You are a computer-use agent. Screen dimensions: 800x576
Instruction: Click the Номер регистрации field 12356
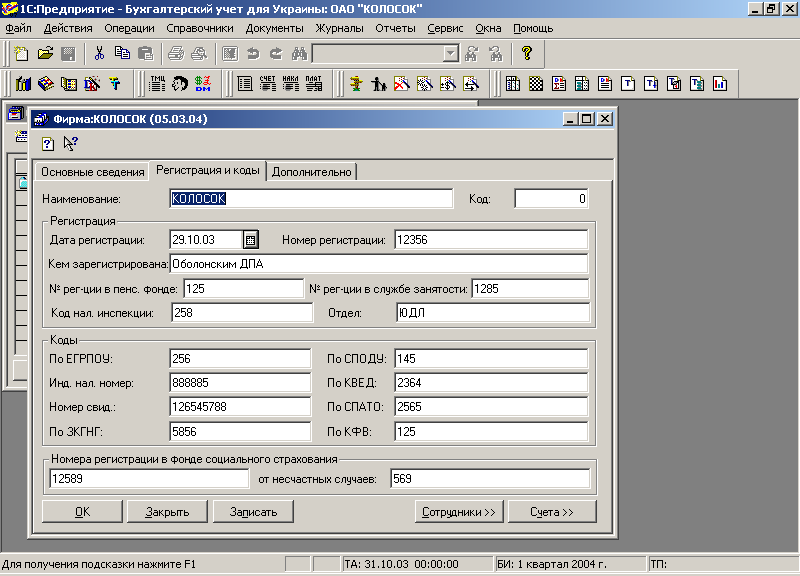point(491,240)
